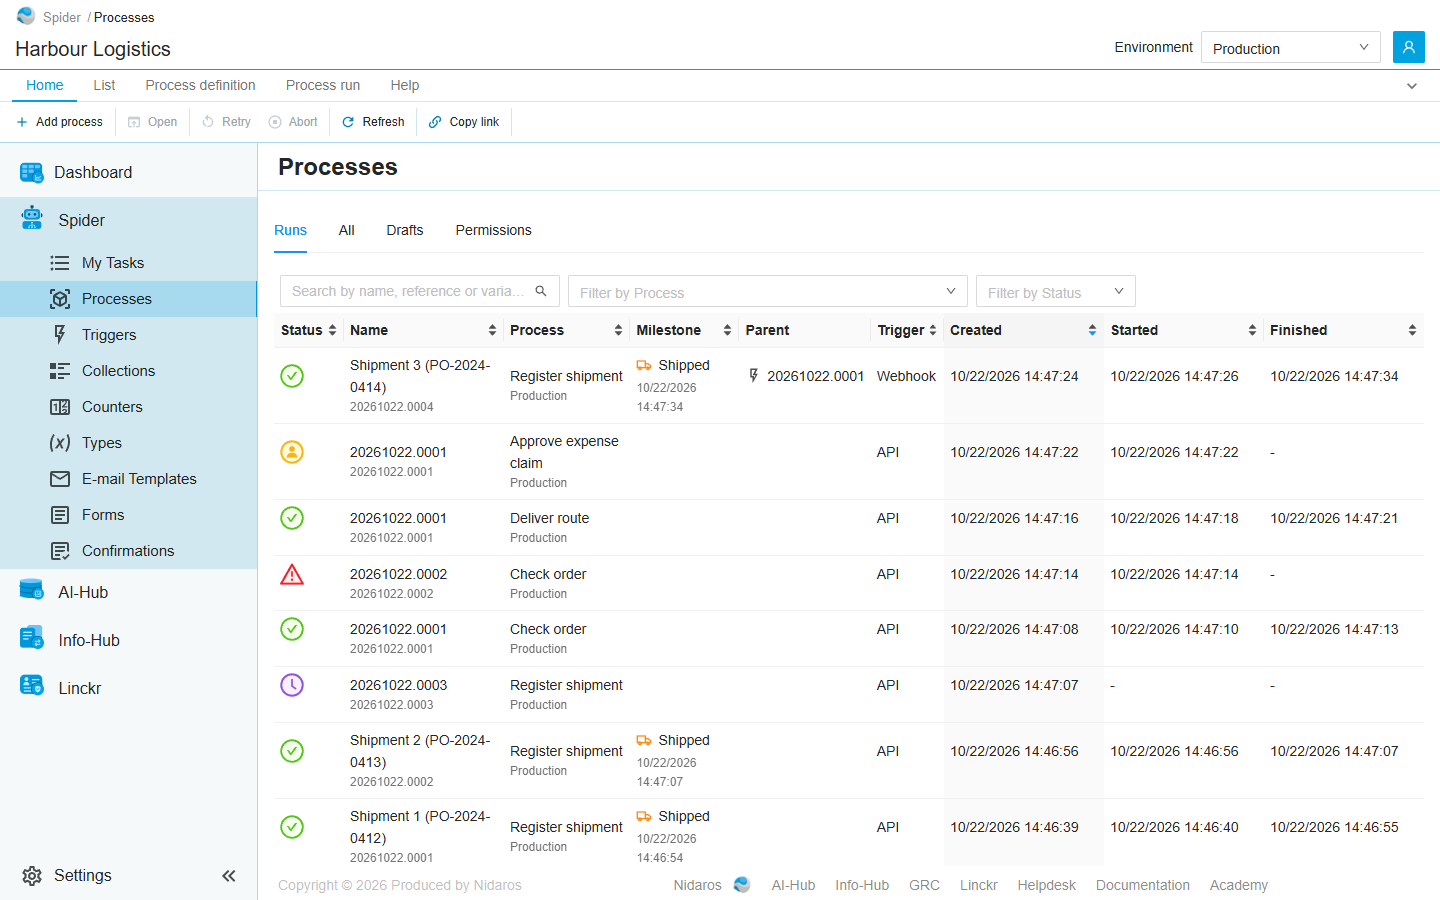Click the Copy link toolbar button
This screenshot has height=900, width=1440.
[x=463, y=122]
